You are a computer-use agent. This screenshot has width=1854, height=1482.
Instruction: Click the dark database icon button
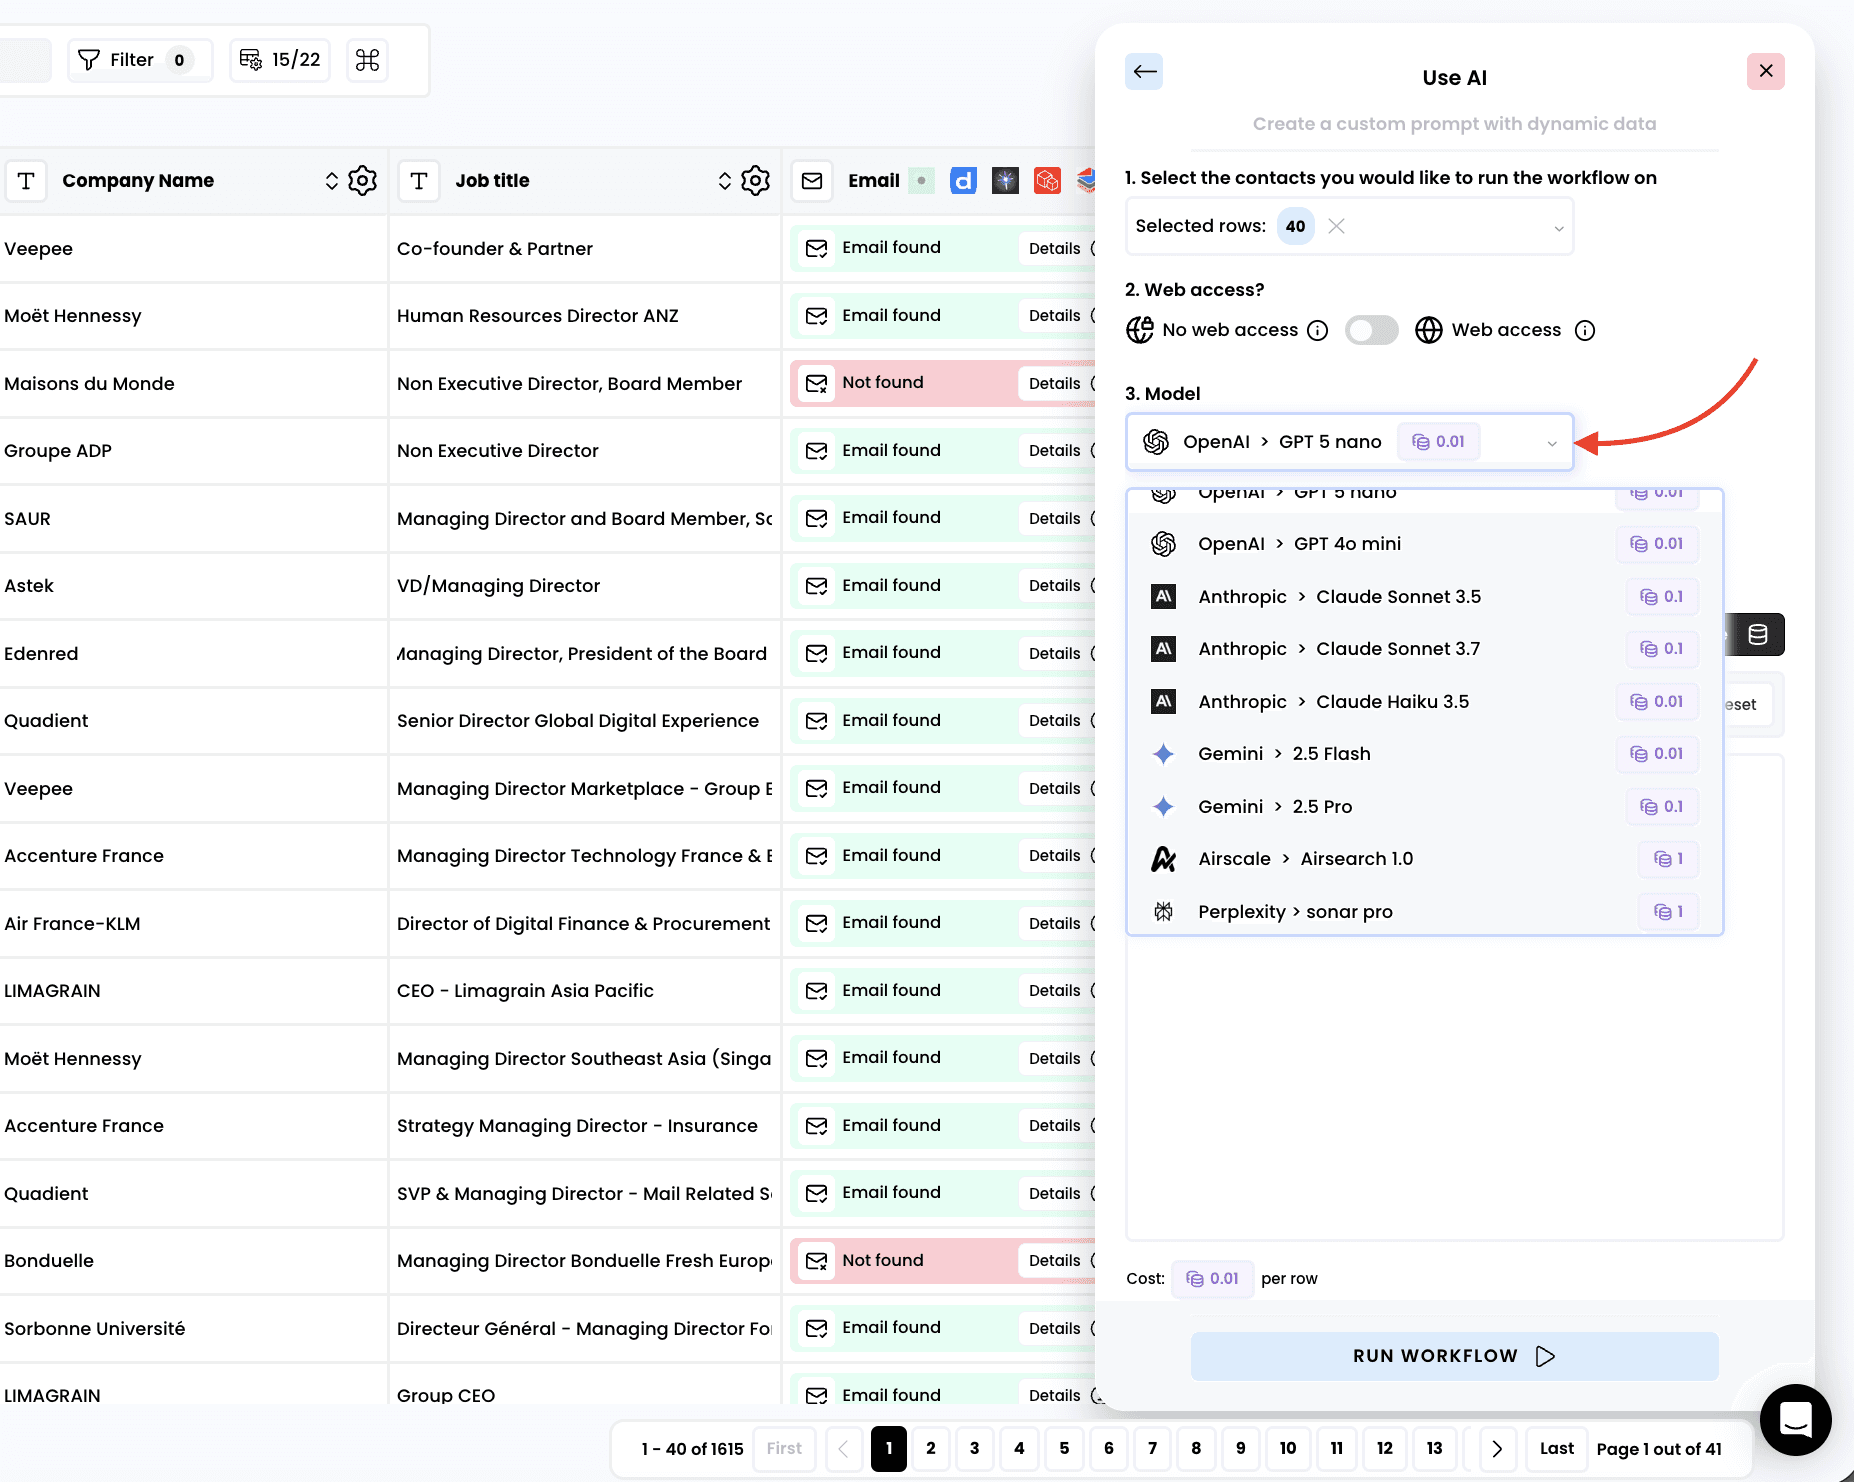(1757, 635)
